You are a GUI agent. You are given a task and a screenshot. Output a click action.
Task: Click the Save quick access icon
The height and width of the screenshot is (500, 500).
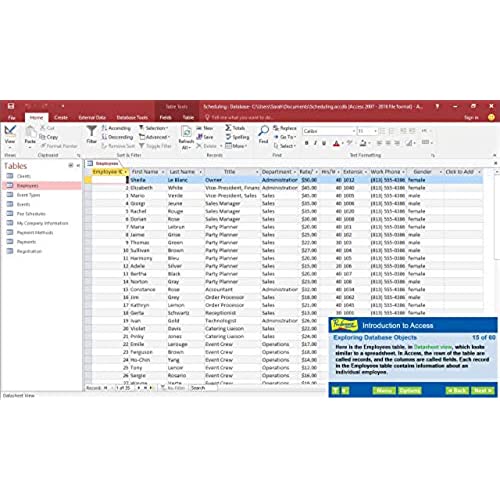pyautogui.click(x=11, y=106)
